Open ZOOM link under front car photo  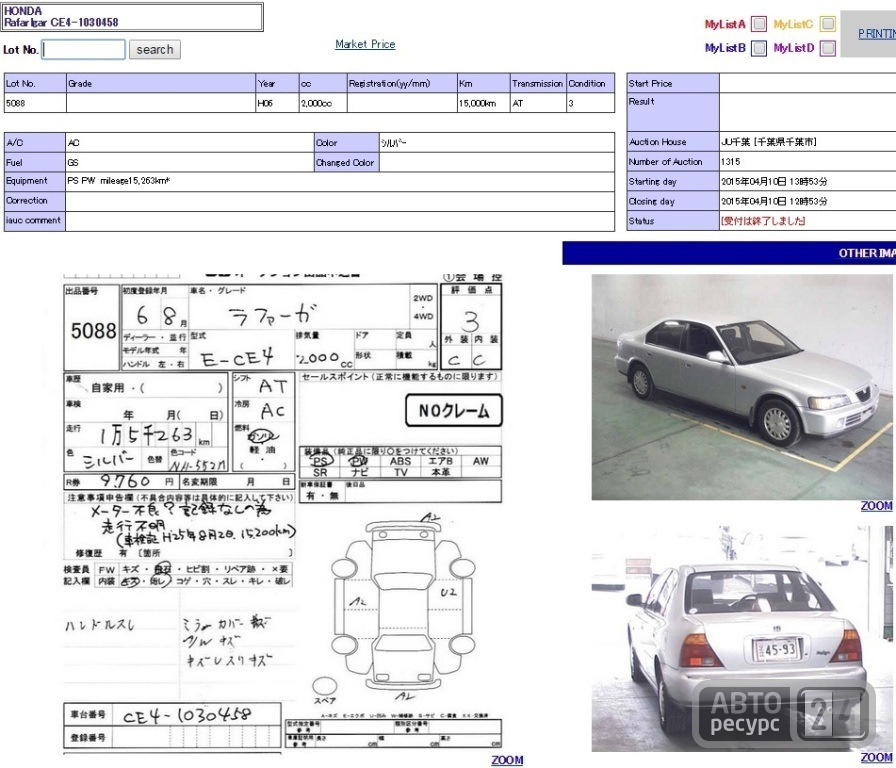(877, 506)
